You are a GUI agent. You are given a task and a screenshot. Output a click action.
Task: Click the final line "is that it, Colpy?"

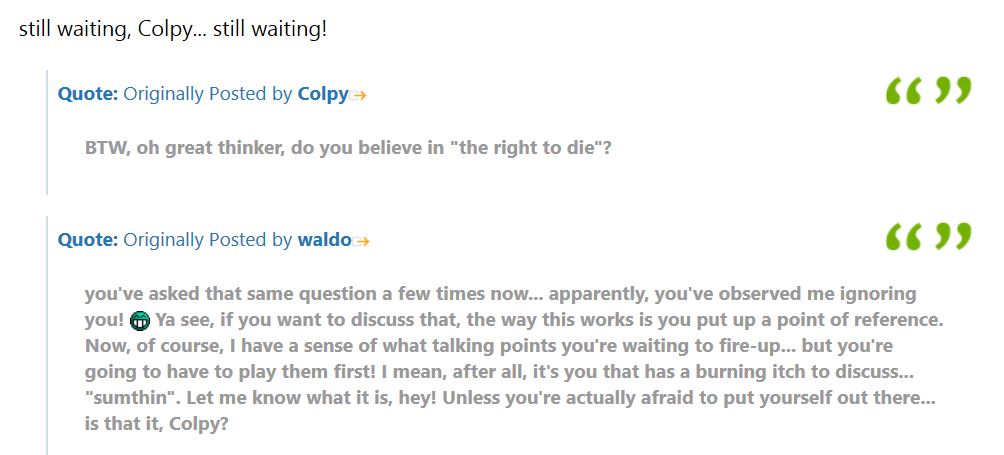tap(156, 424)
